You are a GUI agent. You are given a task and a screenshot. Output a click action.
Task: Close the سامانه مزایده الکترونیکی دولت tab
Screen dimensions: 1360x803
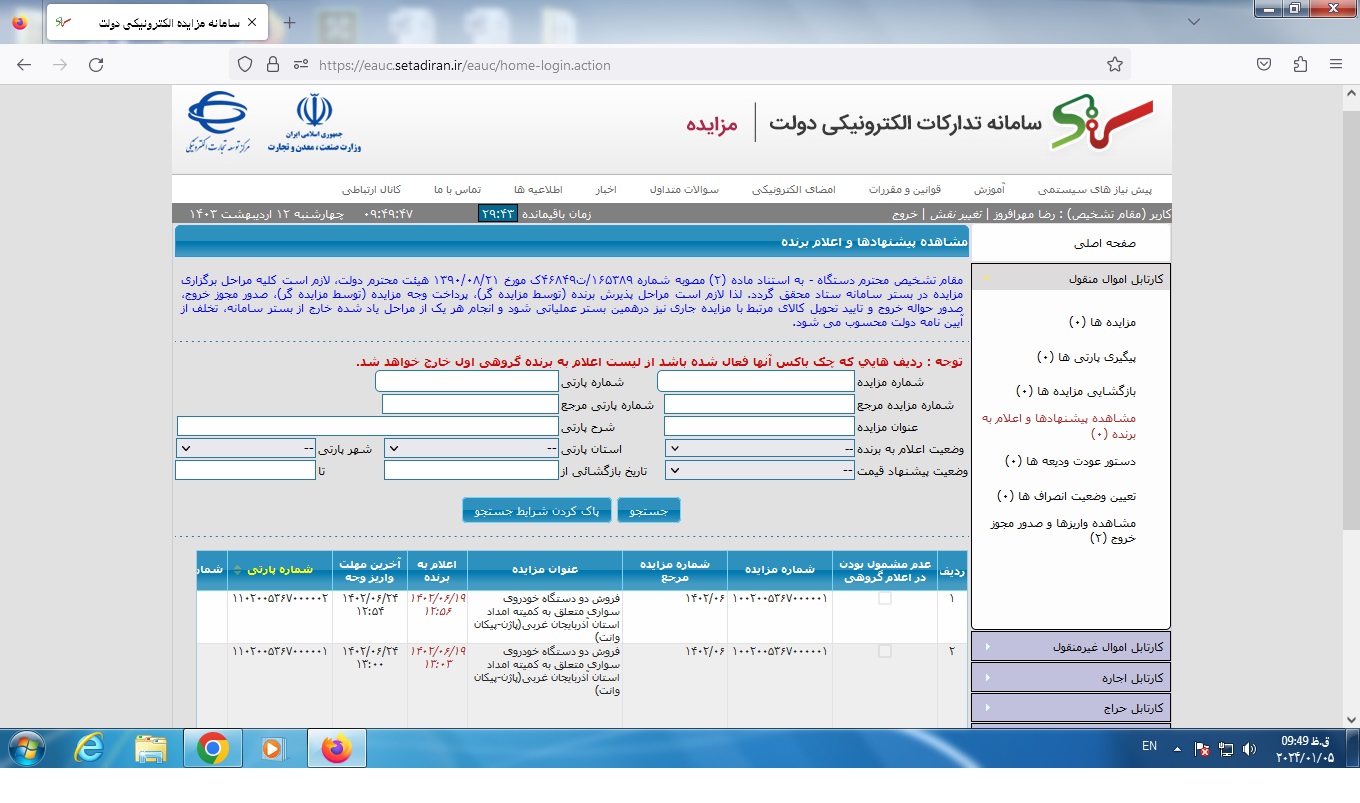pos(251,22)
